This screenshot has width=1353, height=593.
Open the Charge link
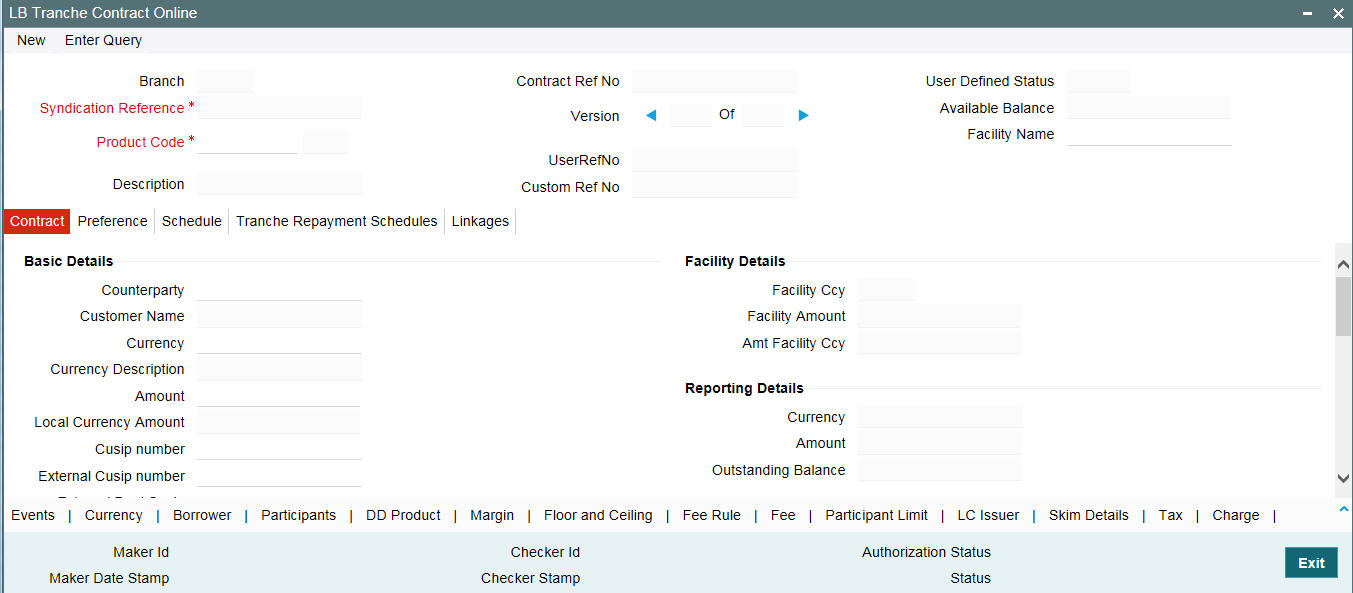click(x=1236, y=515)
